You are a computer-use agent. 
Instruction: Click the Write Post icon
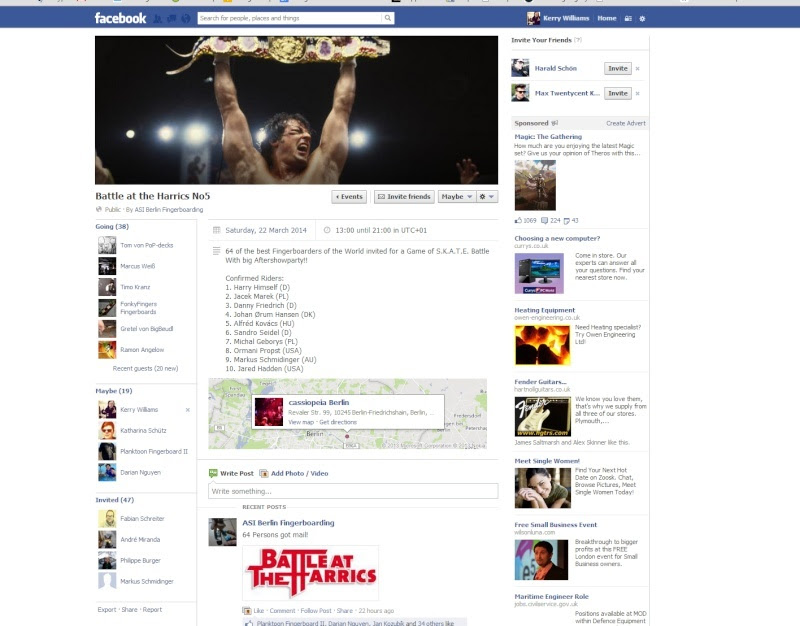pyautogui.click(x=213, y=473)
